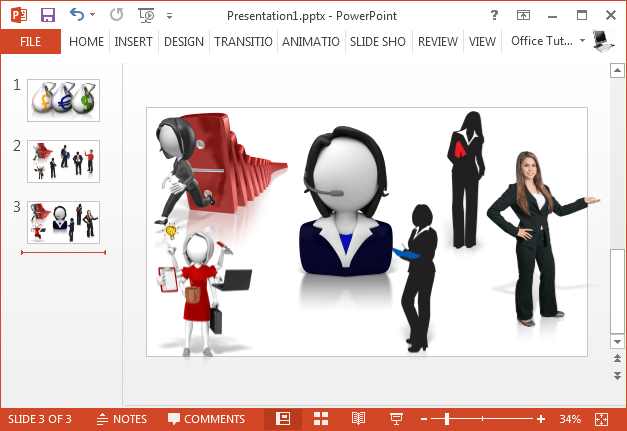Select the standing silhouette with red folder
The height and width of the screenshot is (431, 627).
click(466, 180)
